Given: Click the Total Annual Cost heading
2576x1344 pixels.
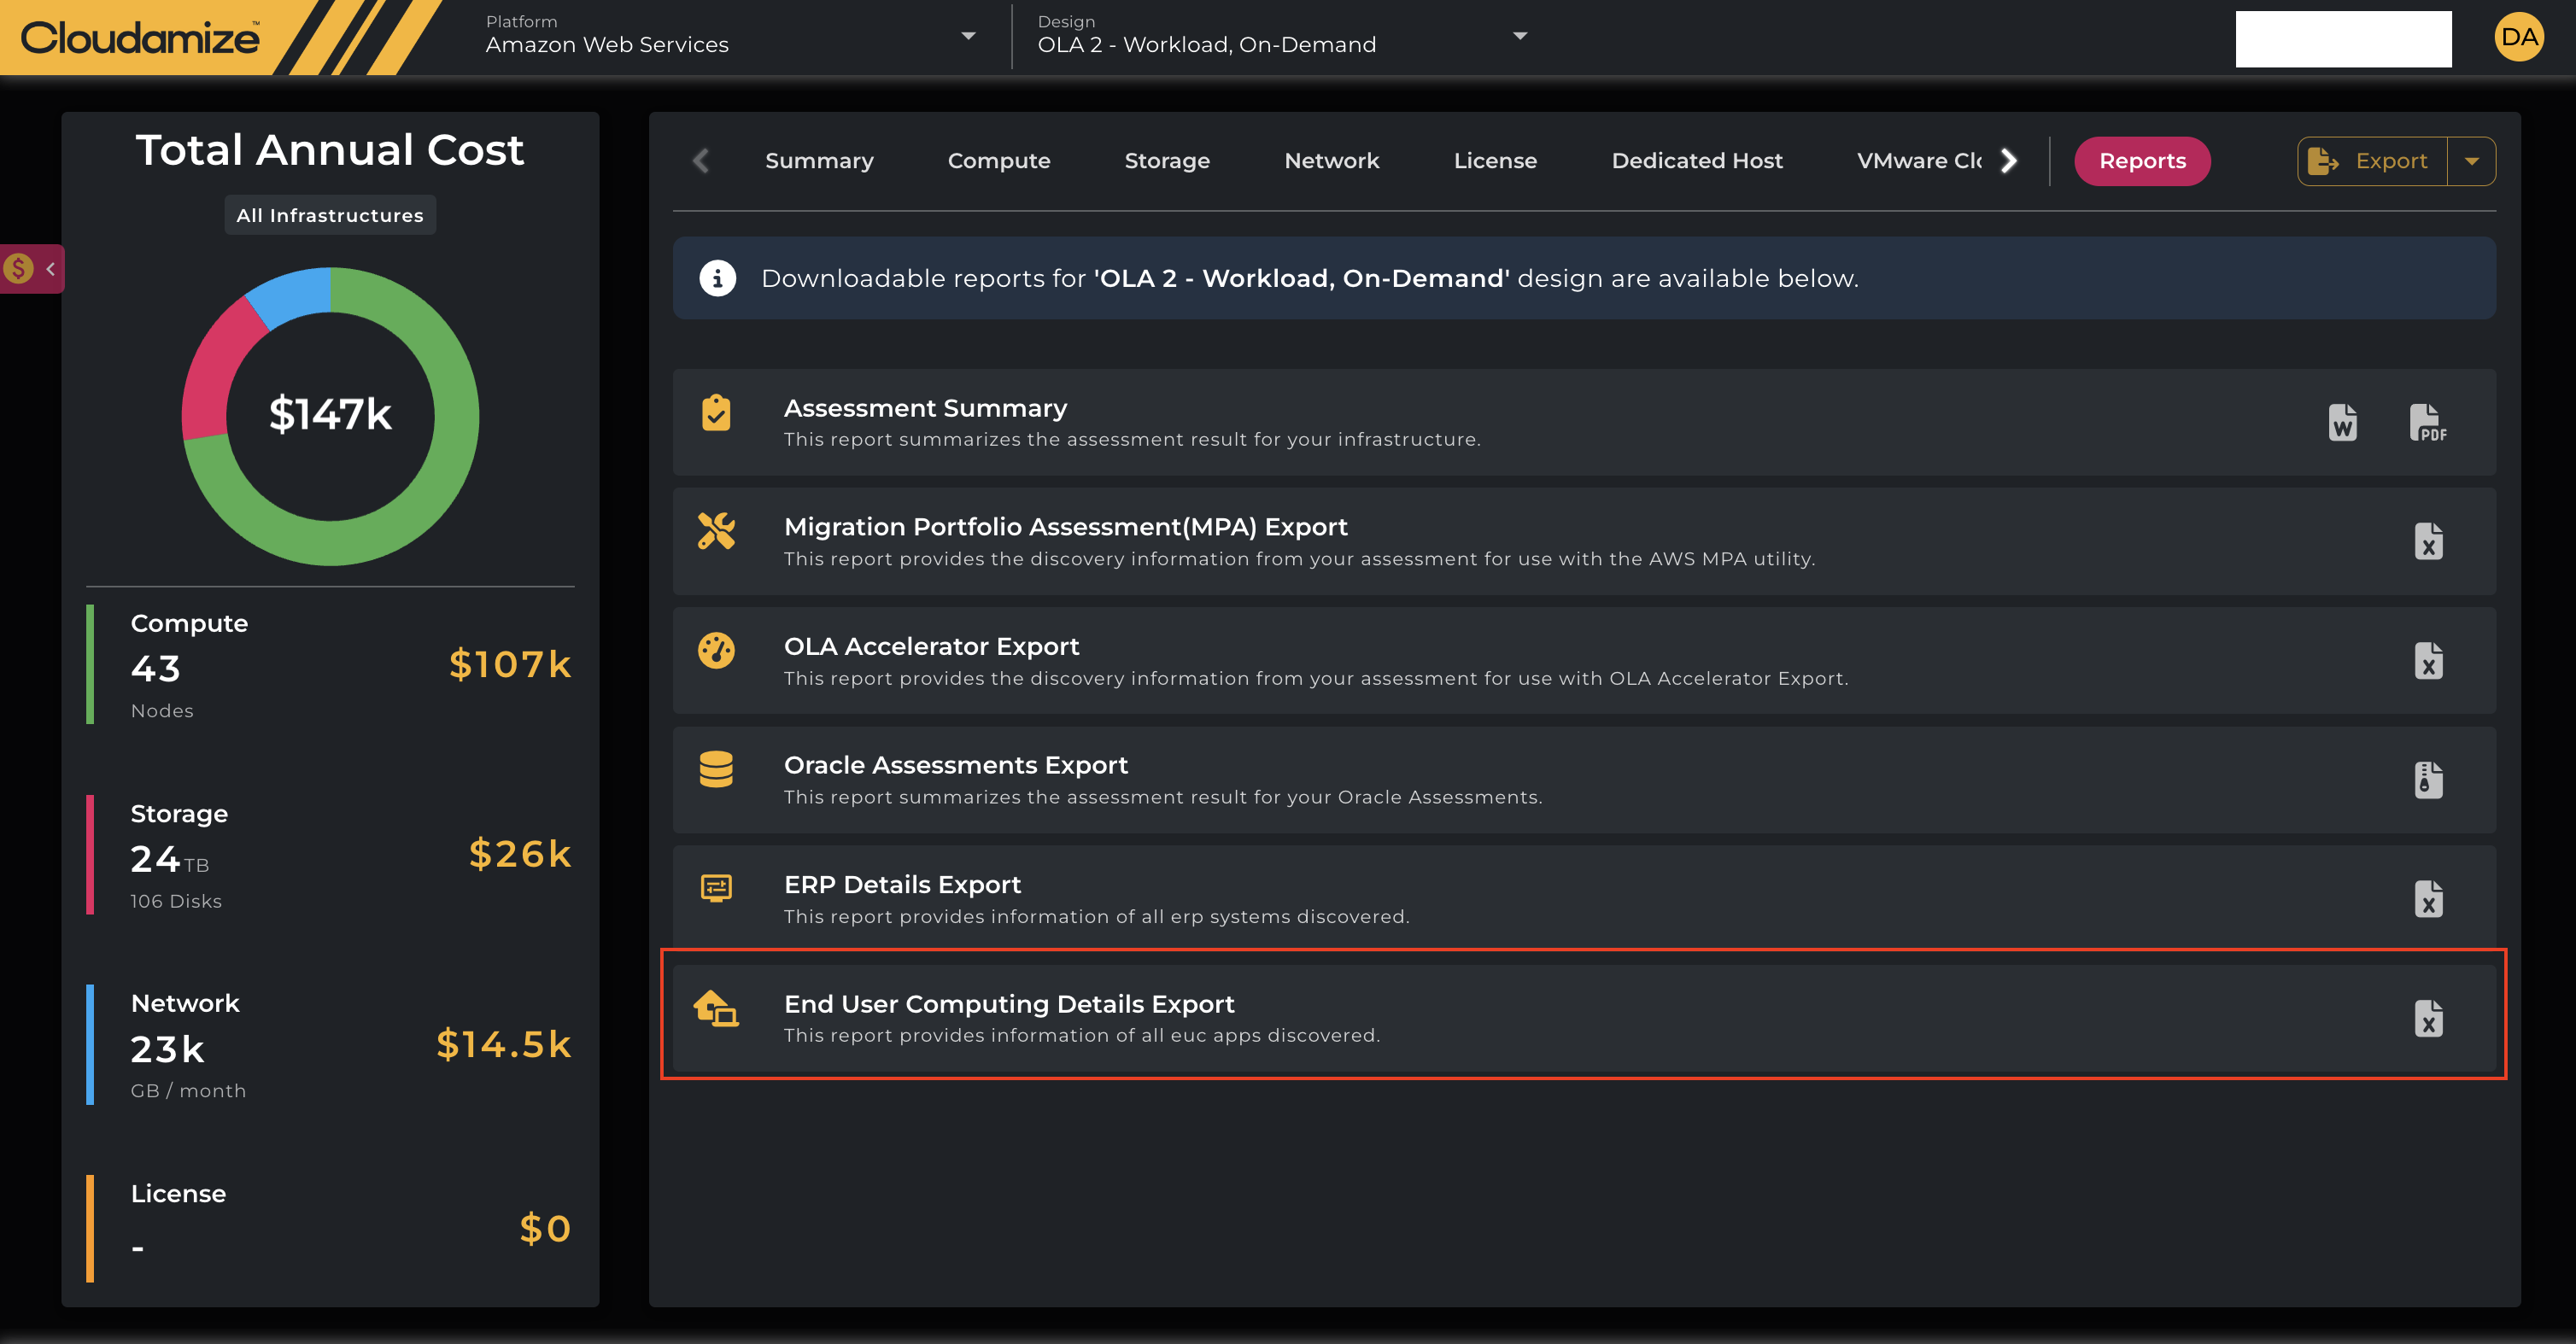Looking at the screenshot, I should point(329,150).
